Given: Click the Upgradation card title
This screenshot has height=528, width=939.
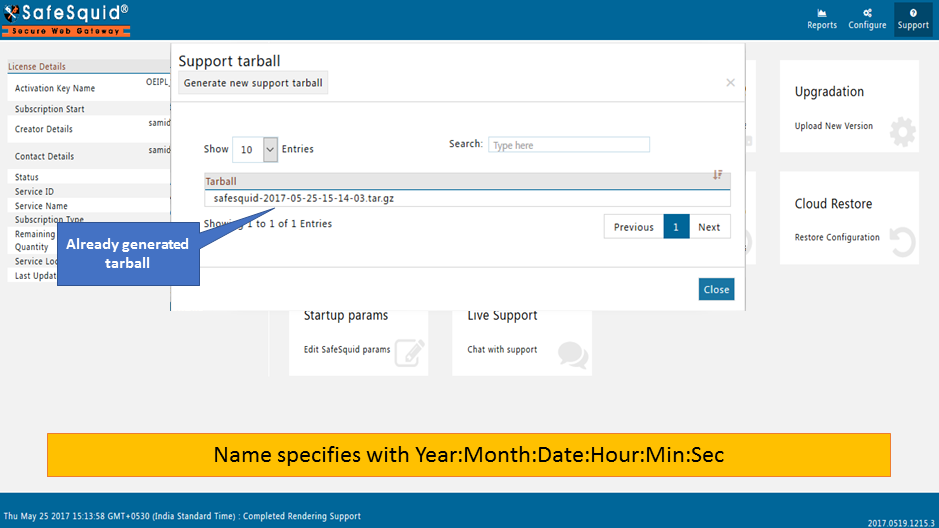Looking at the screenshot, I should [x=829, y=92].
